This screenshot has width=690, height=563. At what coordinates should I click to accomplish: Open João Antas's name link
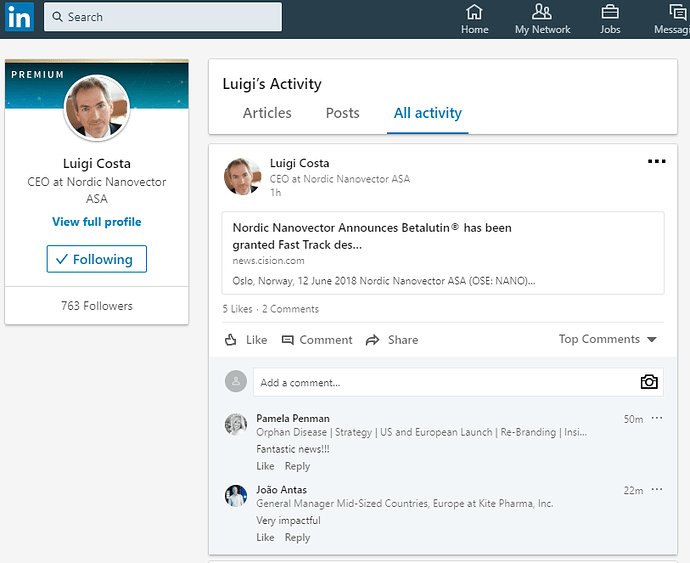[x=281, y=489]
